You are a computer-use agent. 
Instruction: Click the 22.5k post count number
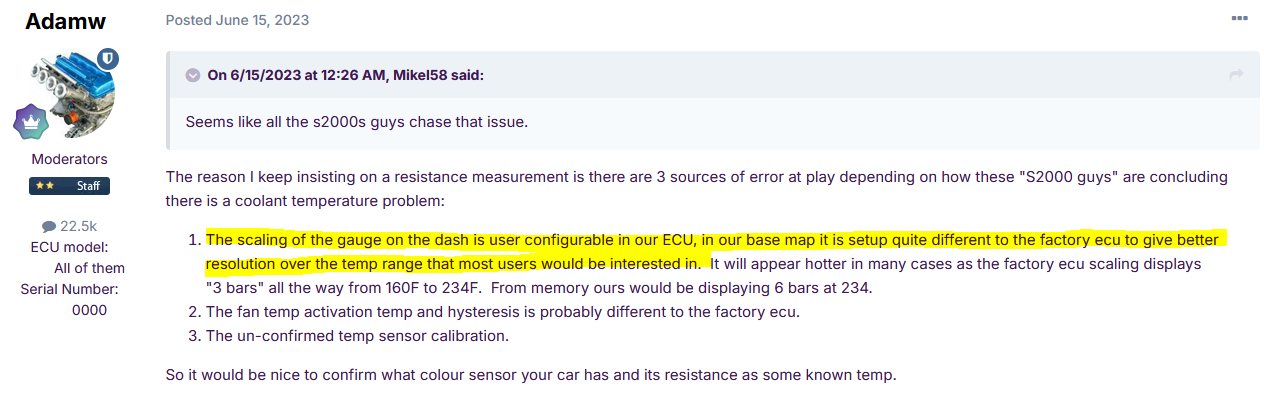(77, 227)
